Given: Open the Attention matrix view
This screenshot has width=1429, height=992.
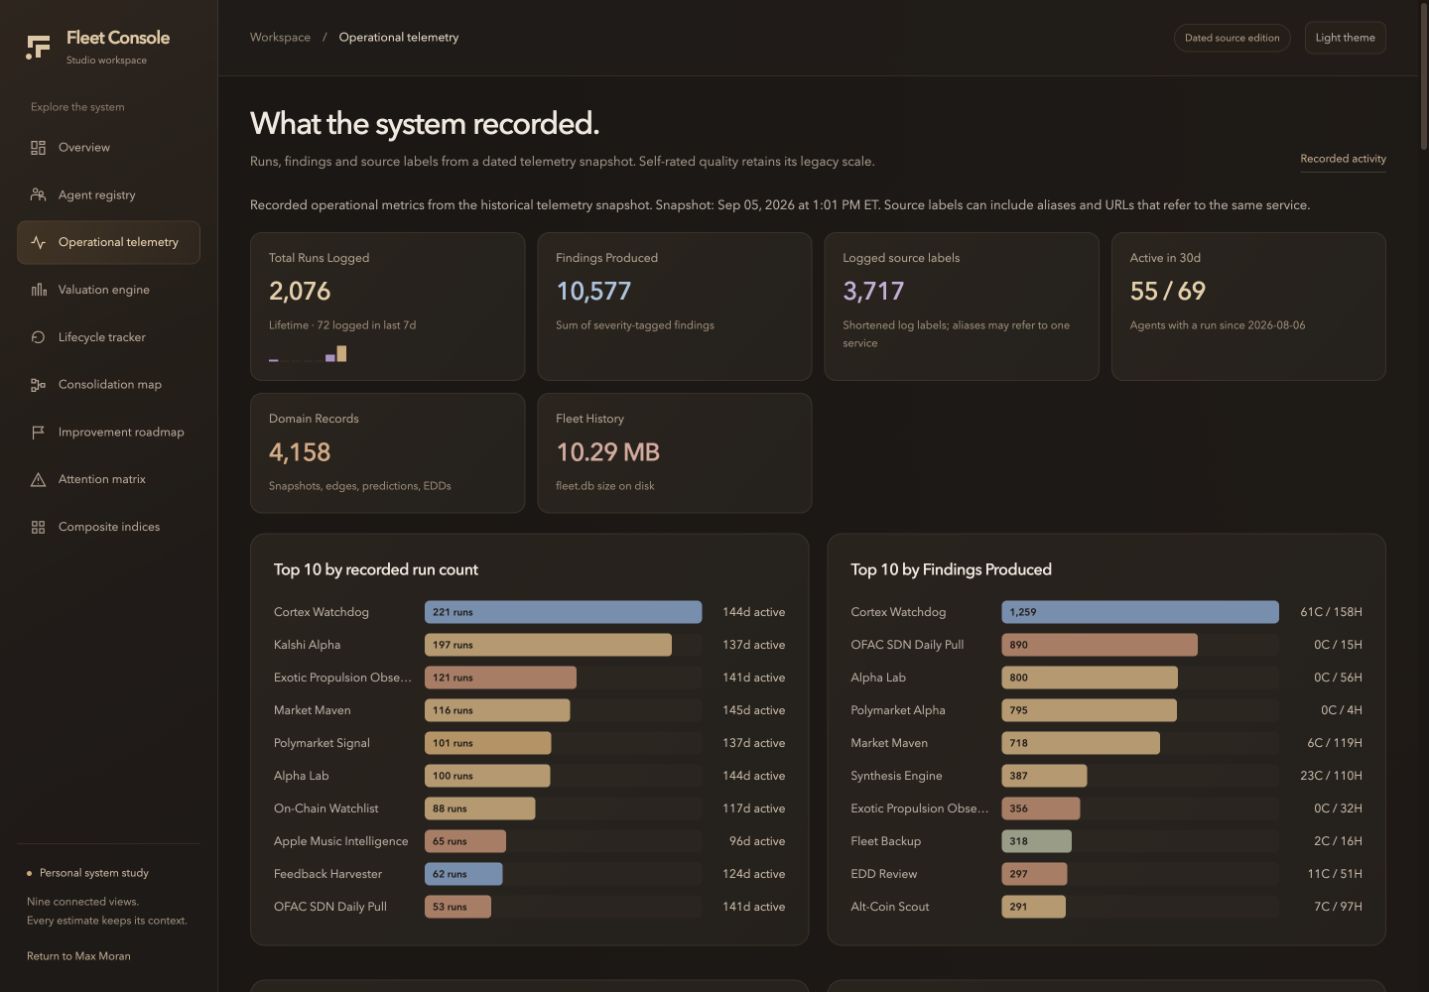Looking at the screenshot, I should (108, 480).
